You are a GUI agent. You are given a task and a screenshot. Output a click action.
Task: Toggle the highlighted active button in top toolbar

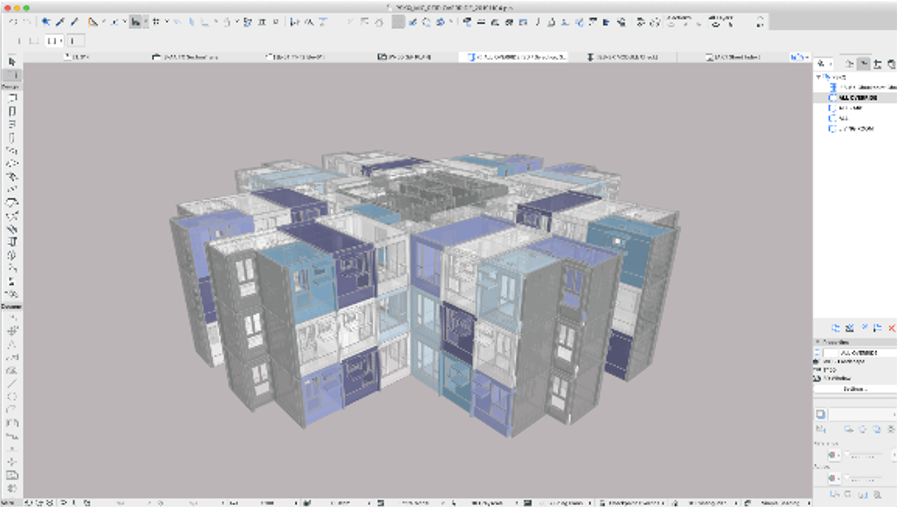(x=135, y=22)
